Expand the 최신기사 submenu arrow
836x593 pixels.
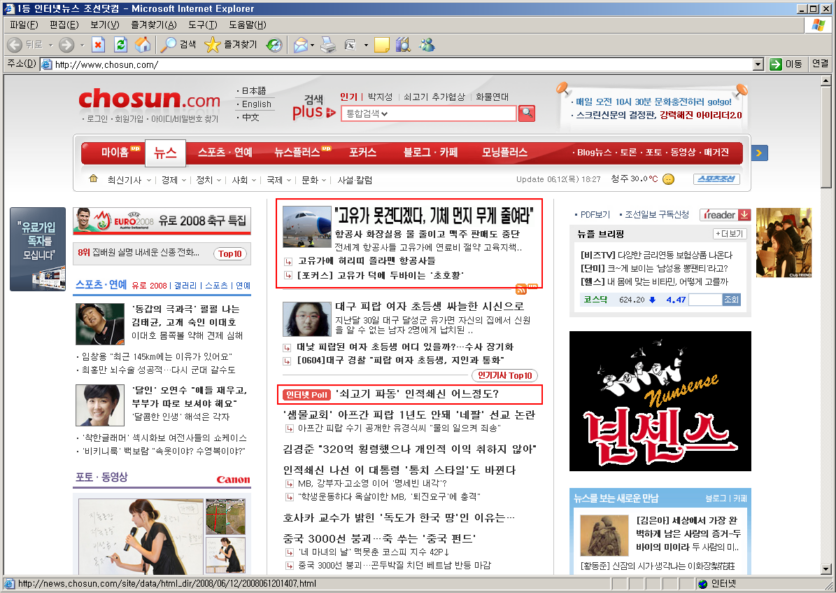(149, 180)
